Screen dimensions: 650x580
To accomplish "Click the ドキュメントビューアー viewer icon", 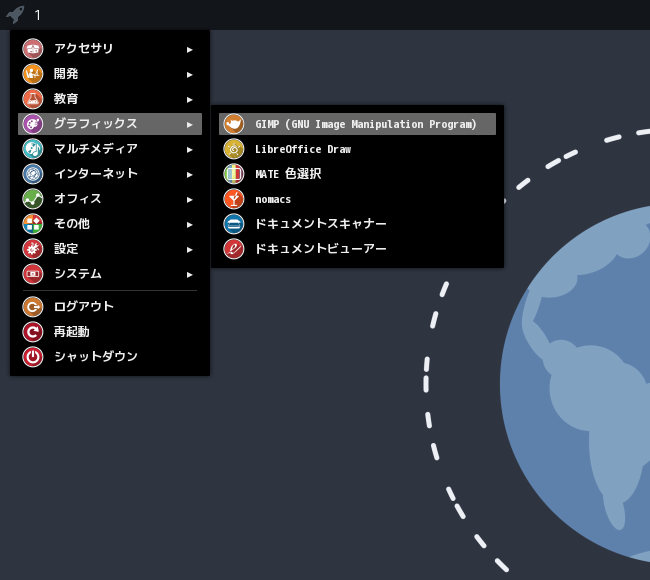I will (x=234, y=249).
